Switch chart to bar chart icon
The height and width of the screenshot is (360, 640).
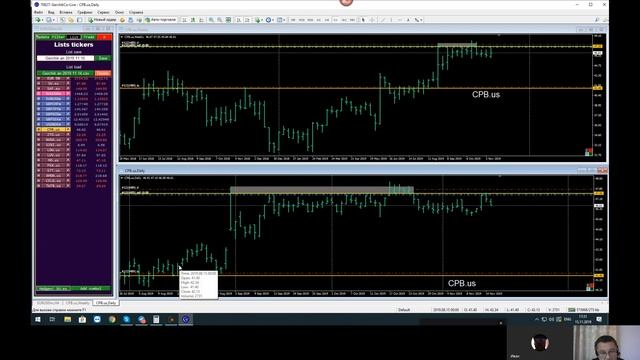184,20
